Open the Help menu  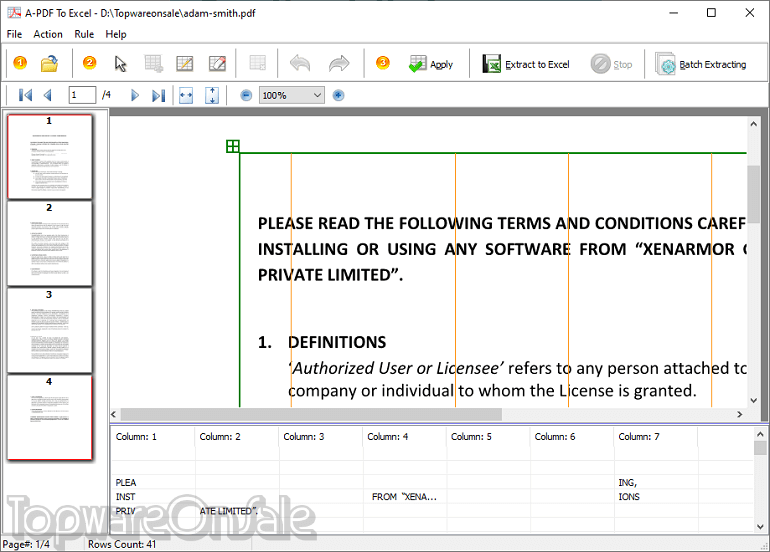(116, 34)
